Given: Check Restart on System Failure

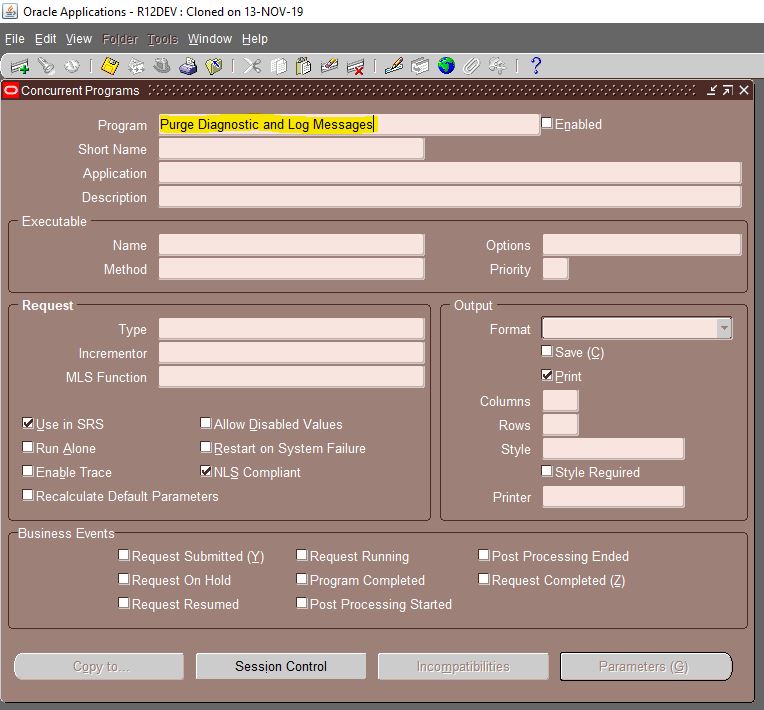Looking at the screenshot, I should pyautogui.click(x=206, y=447).
